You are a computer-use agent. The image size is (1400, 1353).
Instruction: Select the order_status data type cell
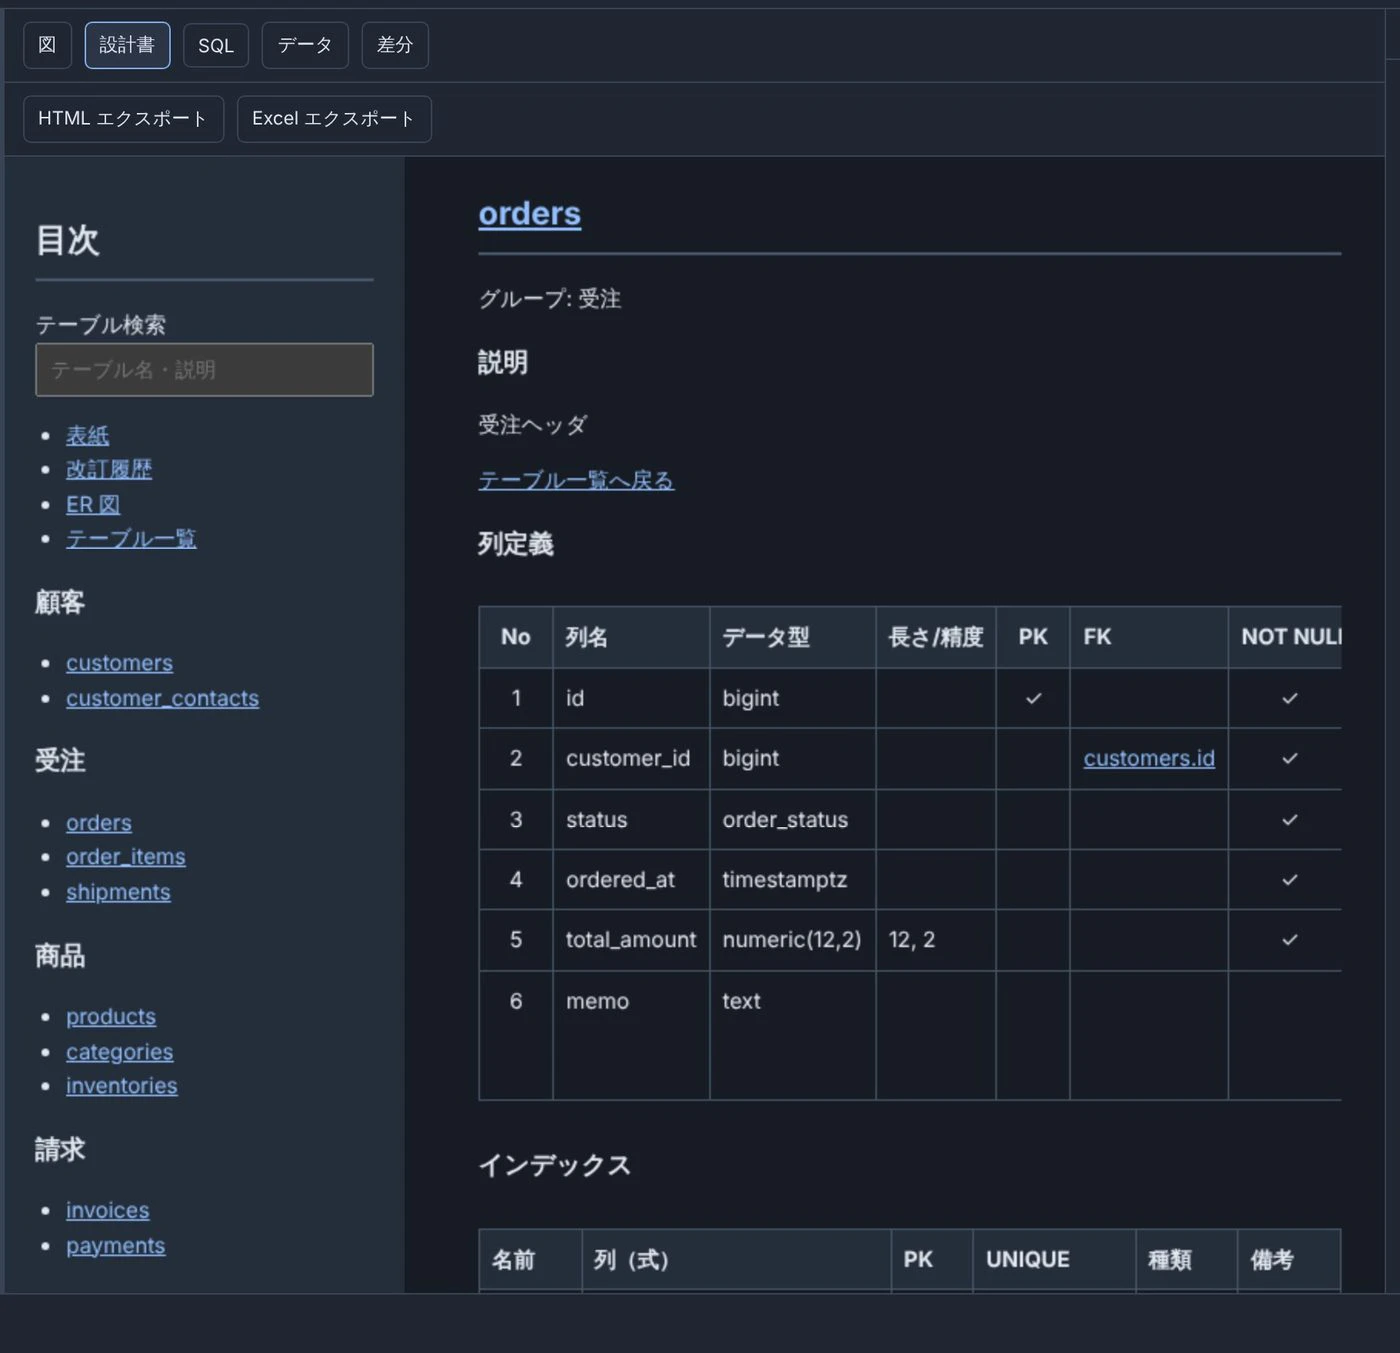pos(793,820)
